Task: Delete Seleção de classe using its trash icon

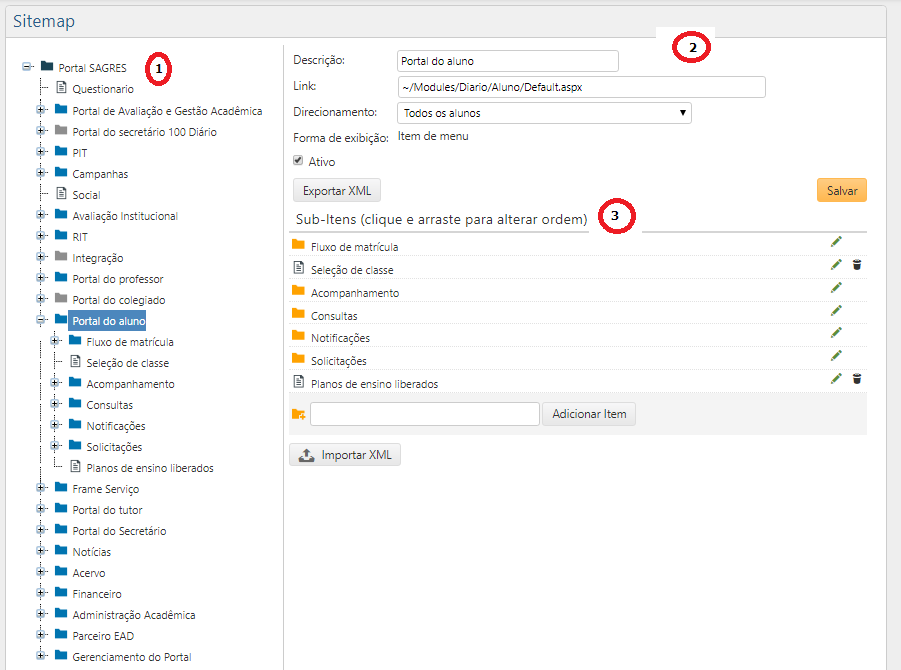Action: pyautogui.click(x=857, y=265)
